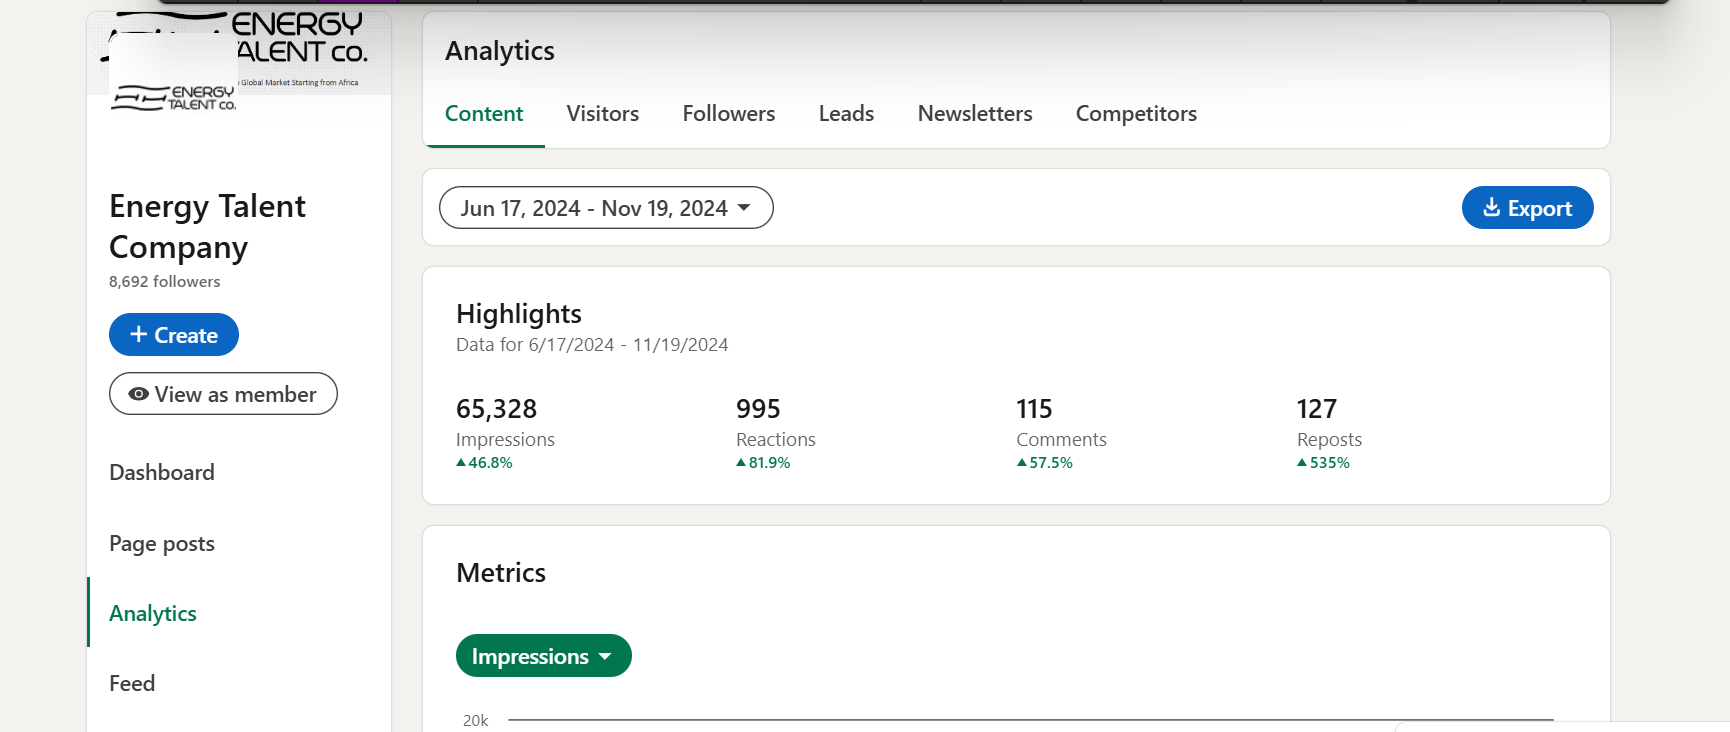Click the Analytics page heading
This screenshot has width=1730, height=732.
pos(500,51)
